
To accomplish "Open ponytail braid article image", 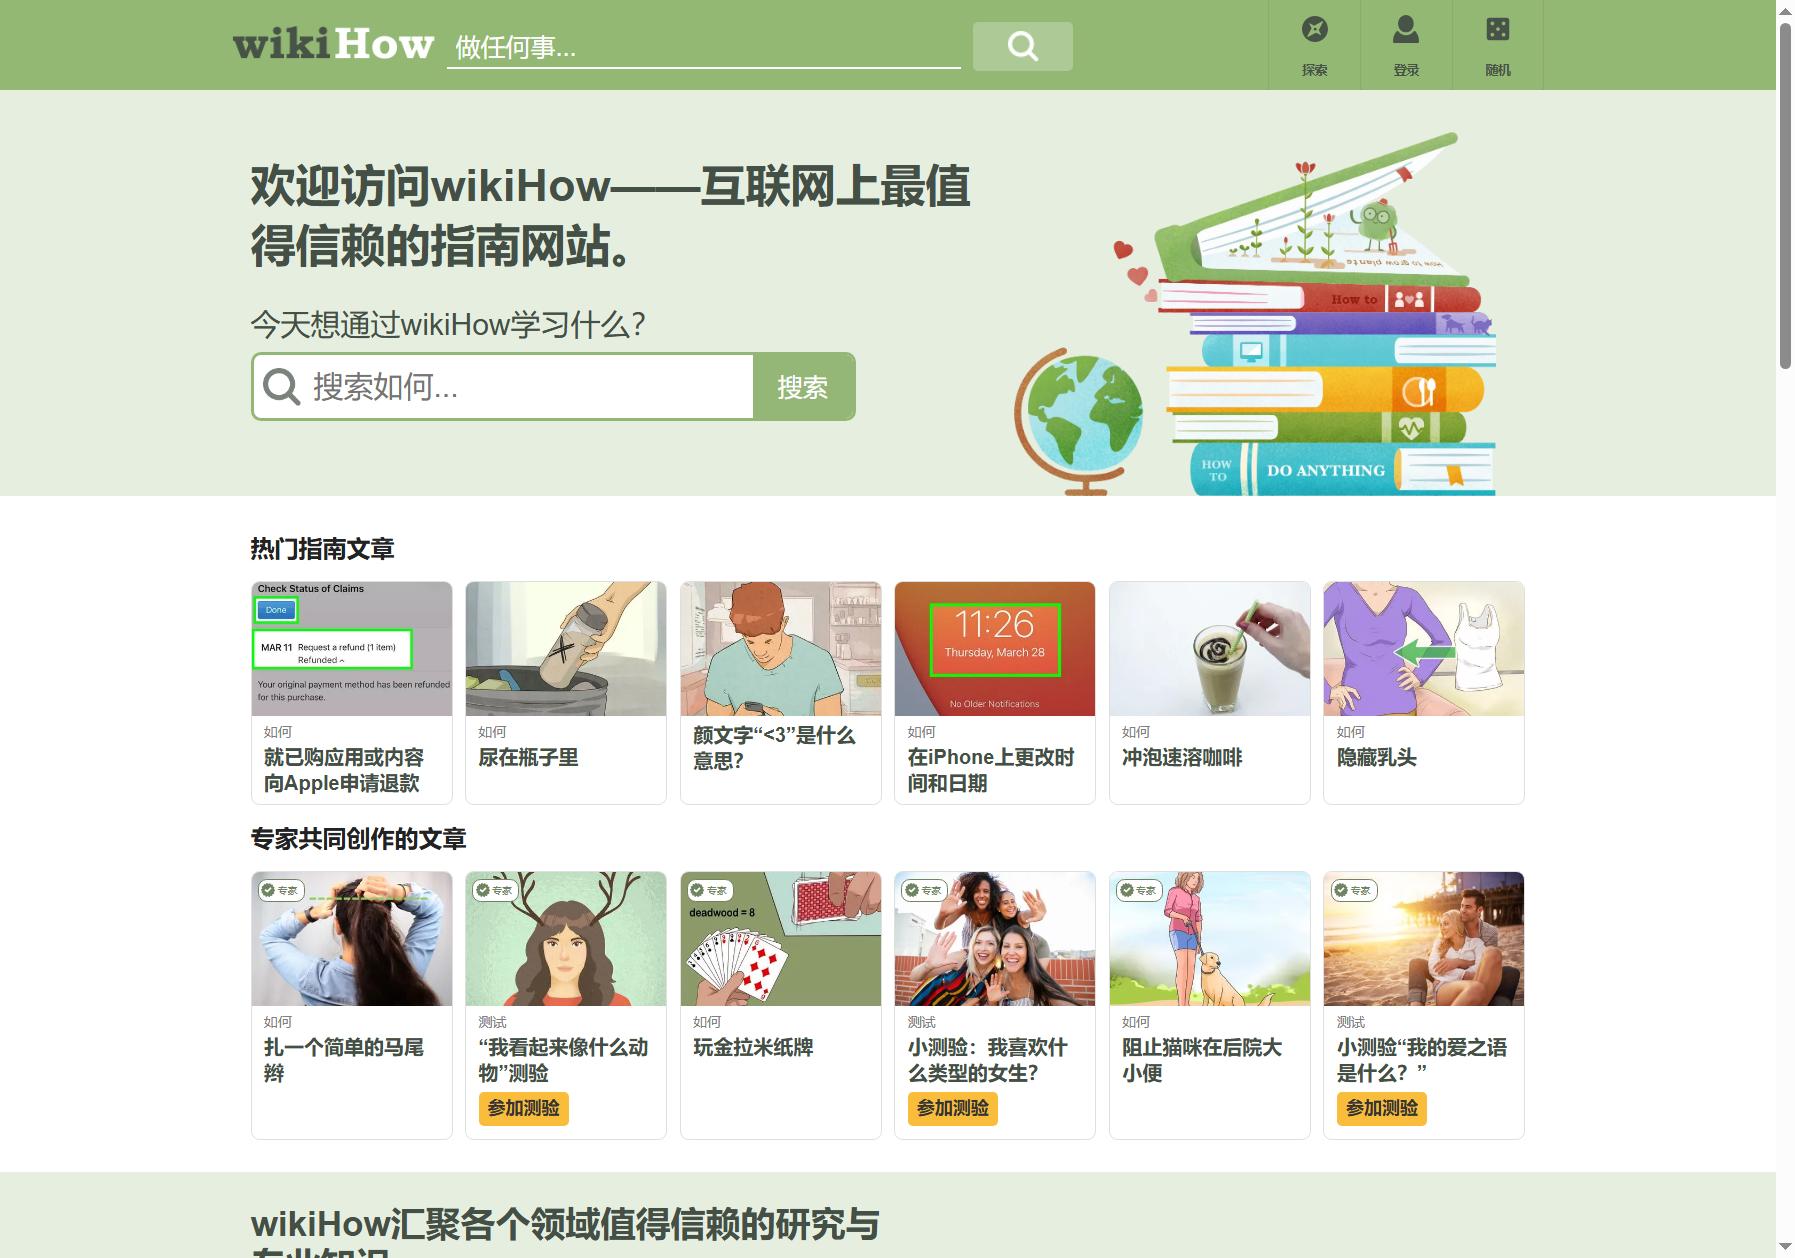I will click(x=352, y=939).
